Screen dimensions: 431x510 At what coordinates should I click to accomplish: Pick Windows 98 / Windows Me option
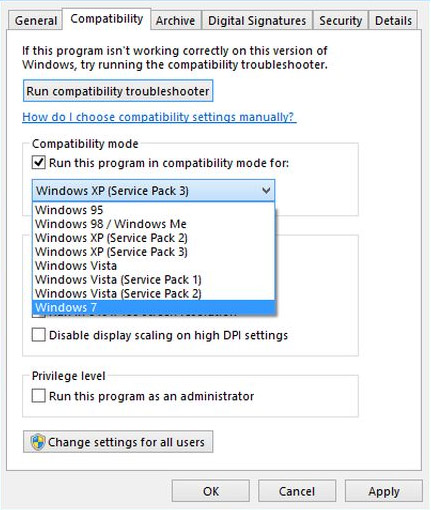(x=154, y=224)
